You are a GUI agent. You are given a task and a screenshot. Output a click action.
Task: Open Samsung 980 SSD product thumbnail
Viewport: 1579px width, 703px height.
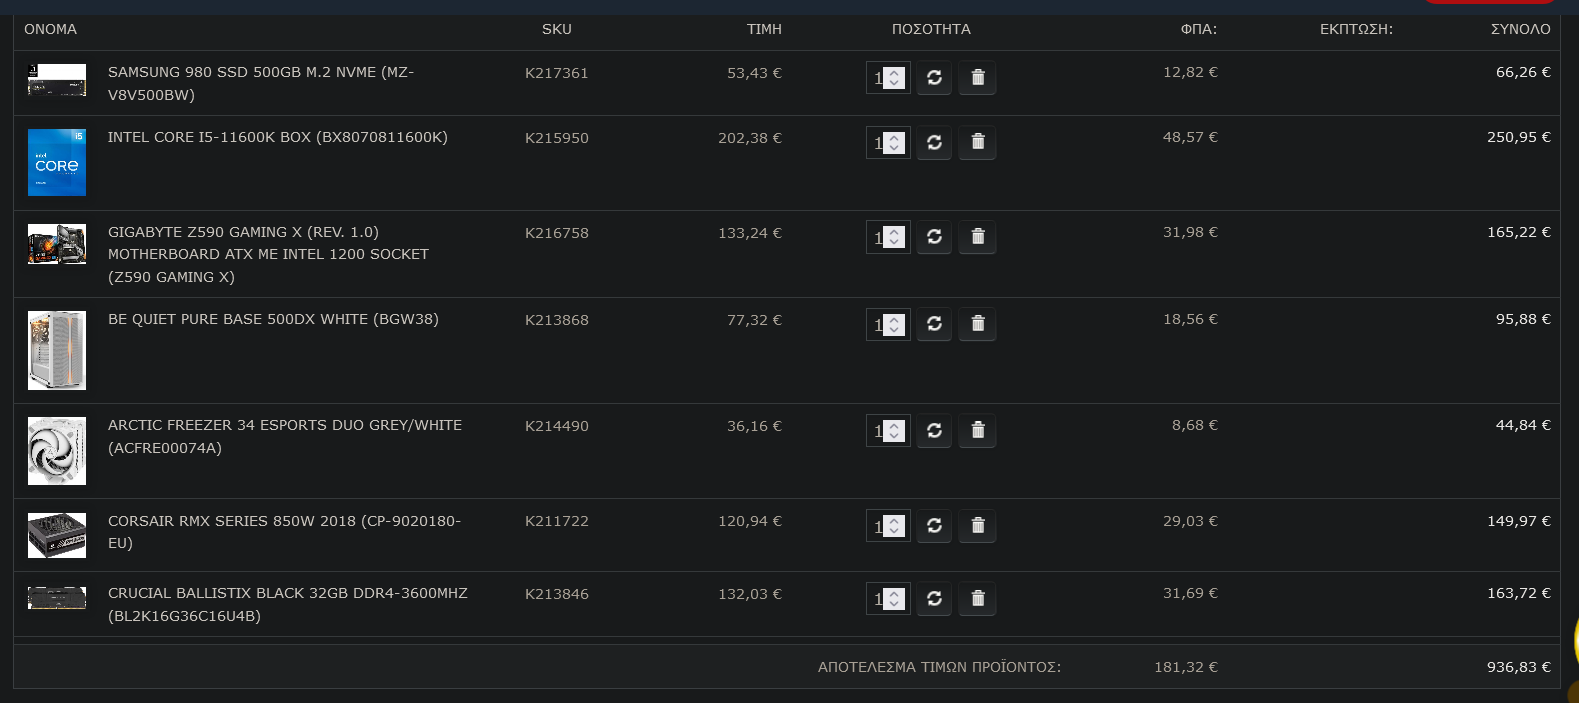pos(57,80)
